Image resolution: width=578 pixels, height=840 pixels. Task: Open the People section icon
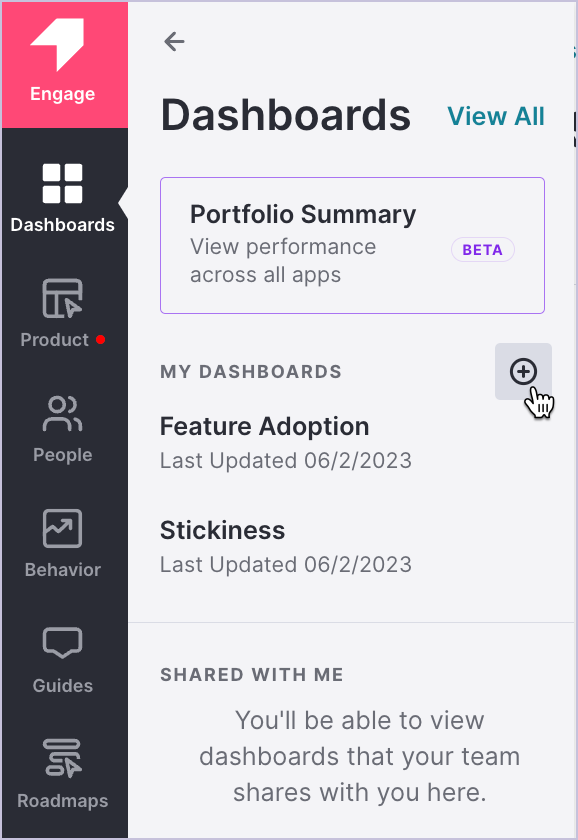click(x=63, y=414)
